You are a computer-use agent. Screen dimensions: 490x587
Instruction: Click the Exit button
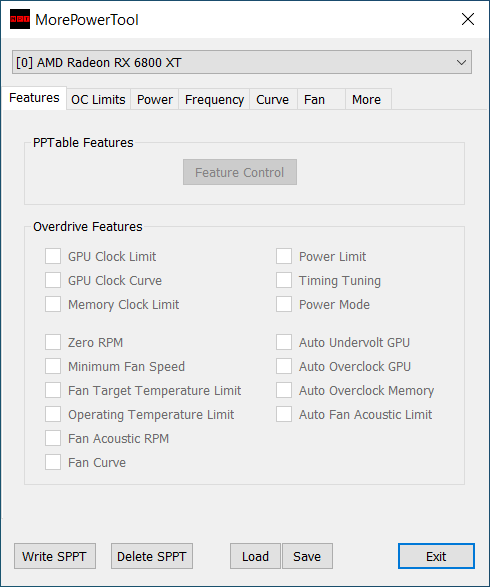pos(436,556)
